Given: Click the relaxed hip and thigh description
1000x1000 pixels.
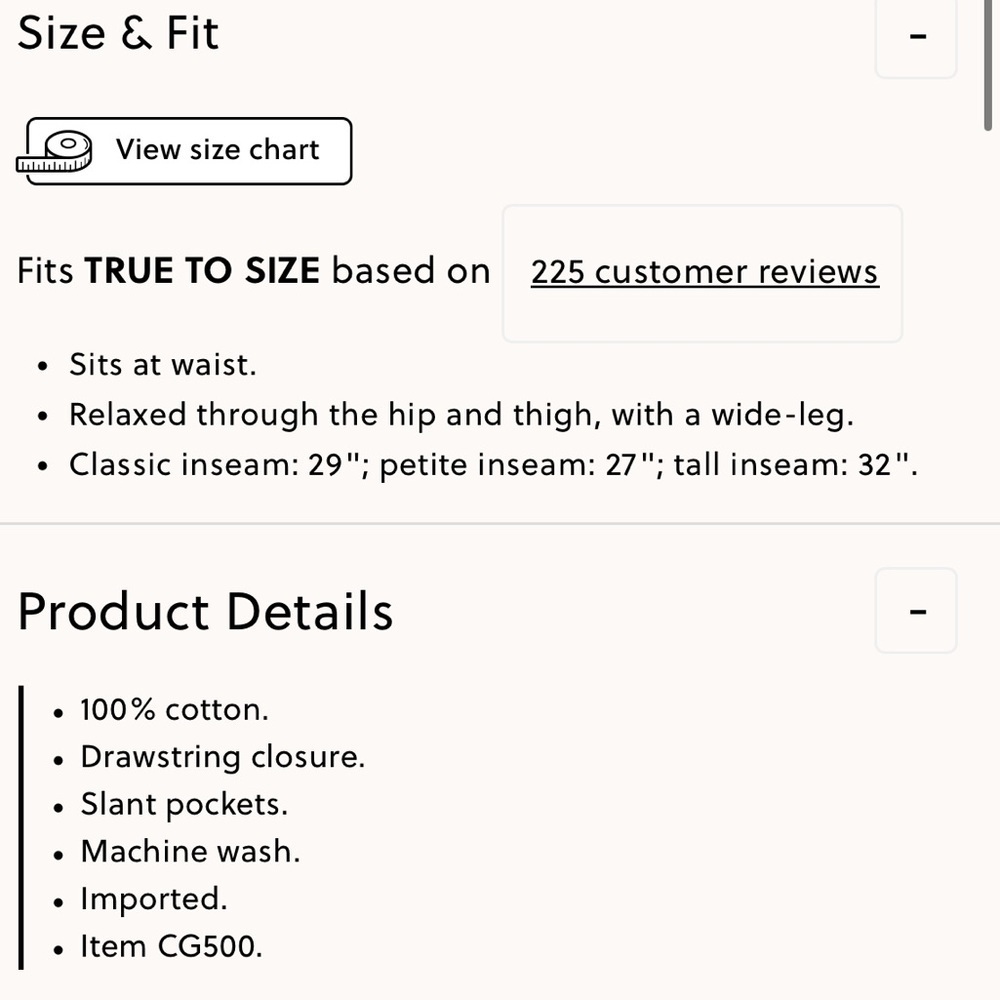Looking at the screenshot, I should point(461,415).
